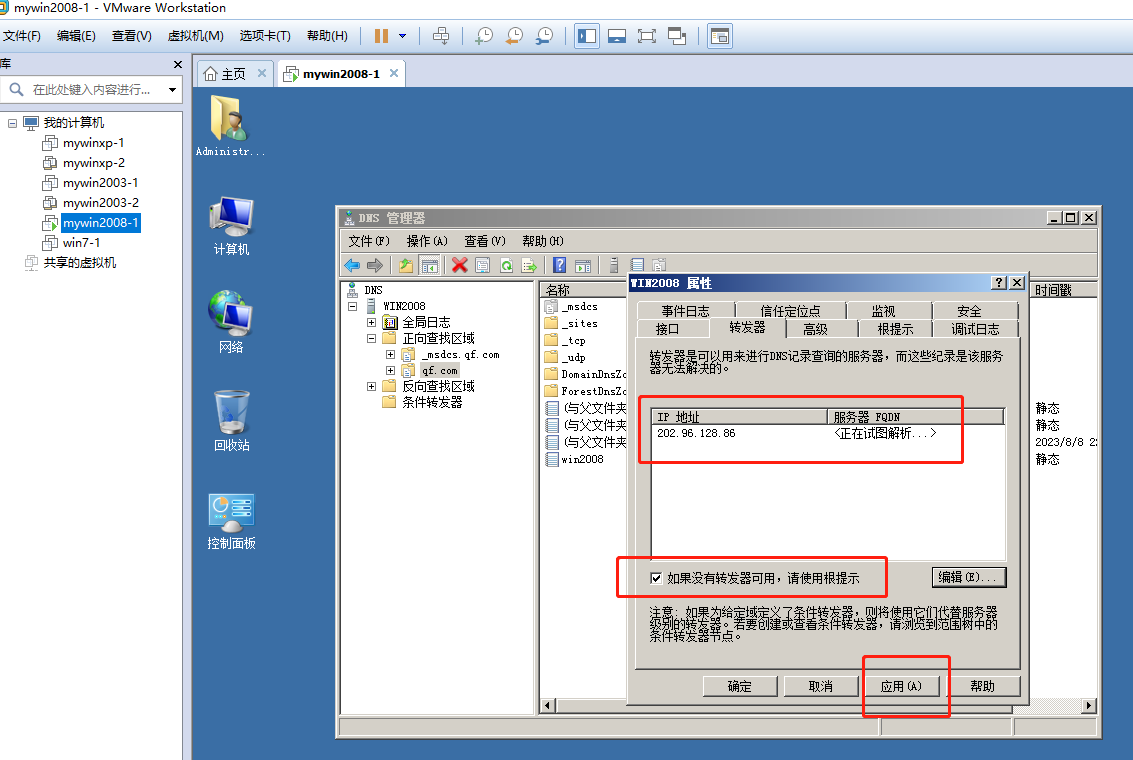This screenshot has width=1133, height=760.
Task: Select forwarder IP 202.96.128.86 row
Action: (x=827, y=433)
